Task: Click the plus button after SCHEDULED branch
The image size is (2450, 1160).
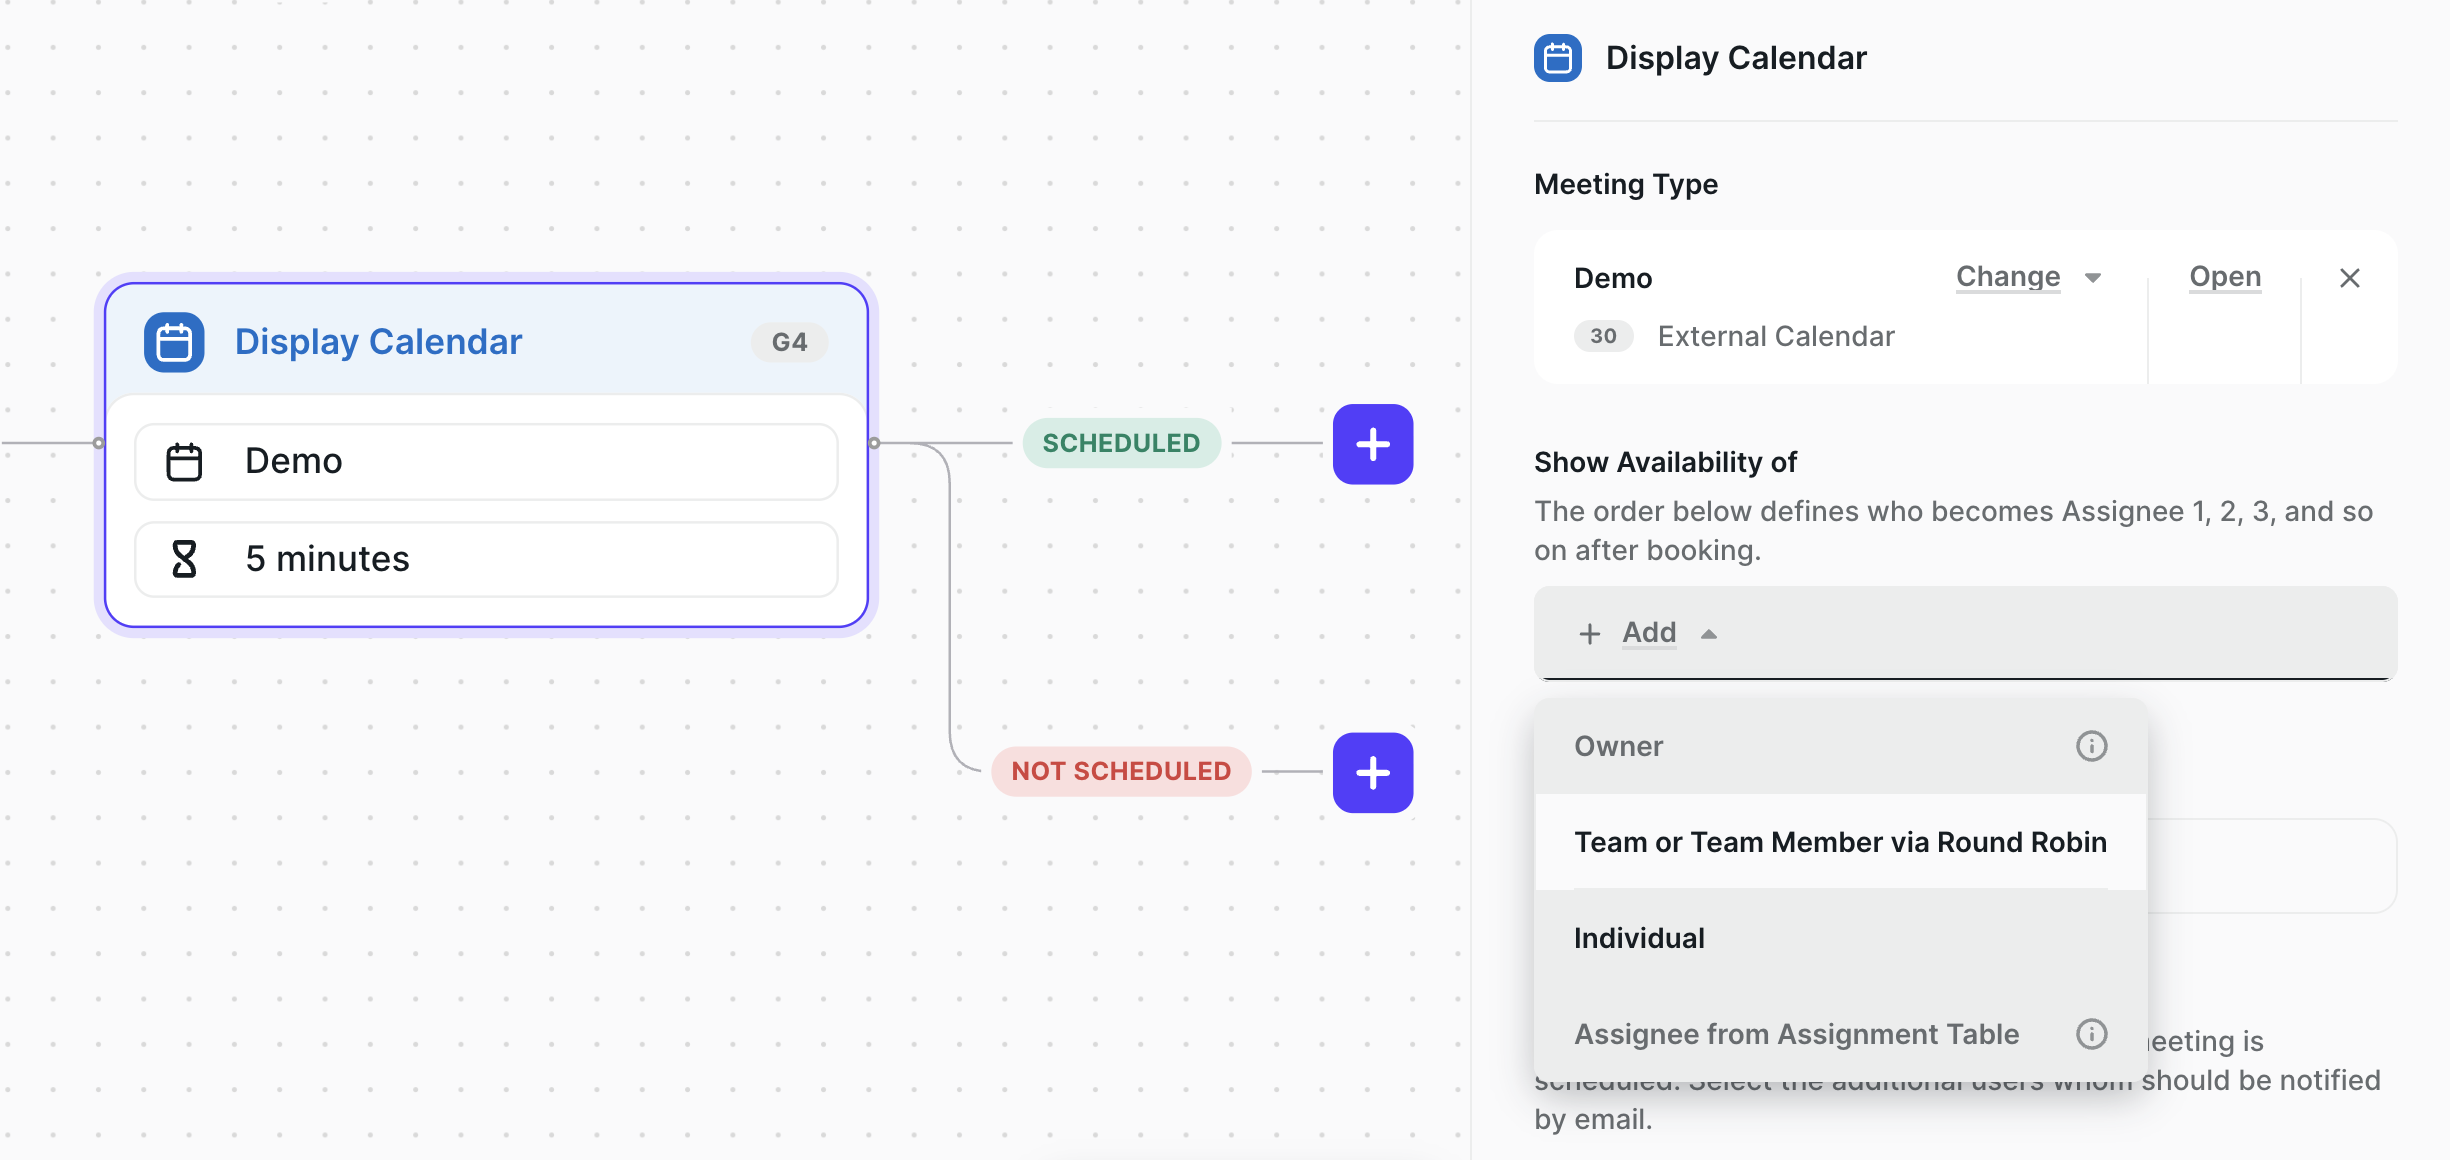Action: click(x=1372, y=444)
